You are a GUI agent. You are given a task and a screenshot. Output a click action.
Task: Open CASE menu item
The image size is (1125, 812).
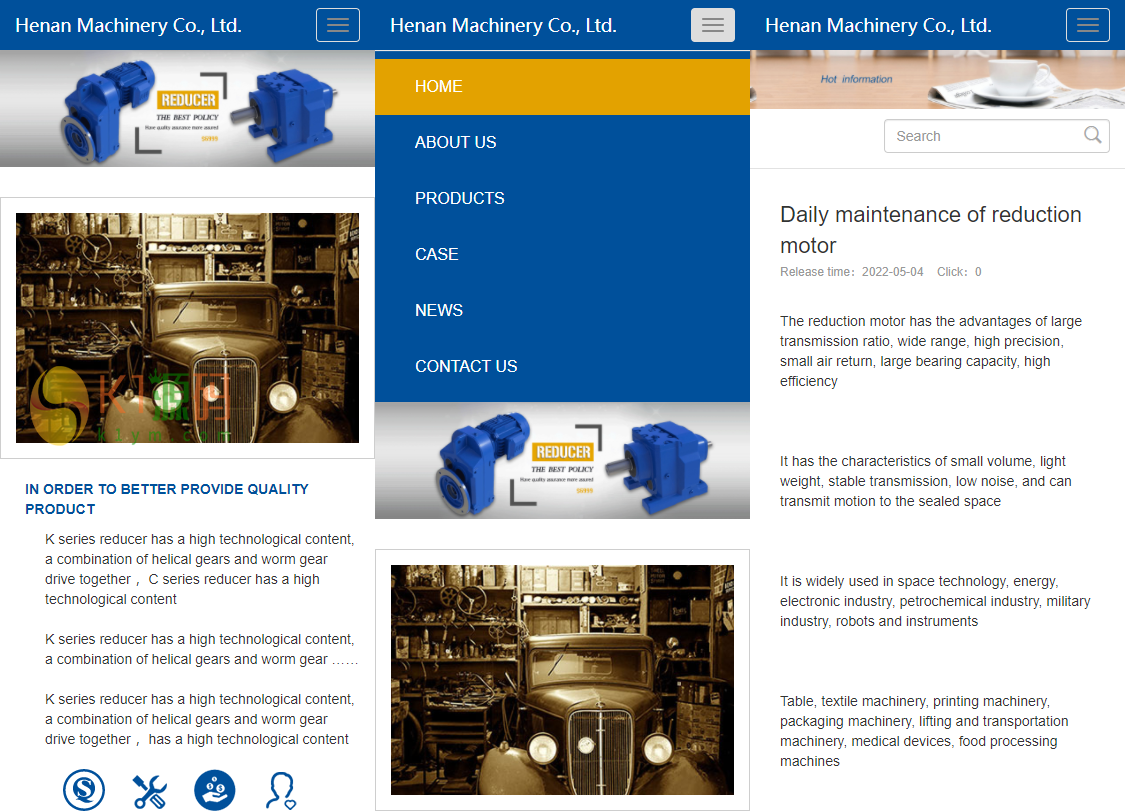pos(562,255)
